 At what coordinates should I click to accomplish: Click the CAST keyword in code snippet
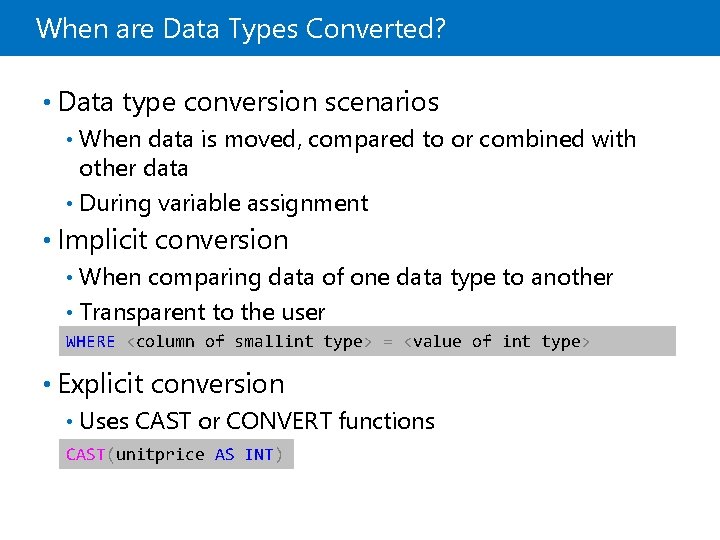click(86, 455)
